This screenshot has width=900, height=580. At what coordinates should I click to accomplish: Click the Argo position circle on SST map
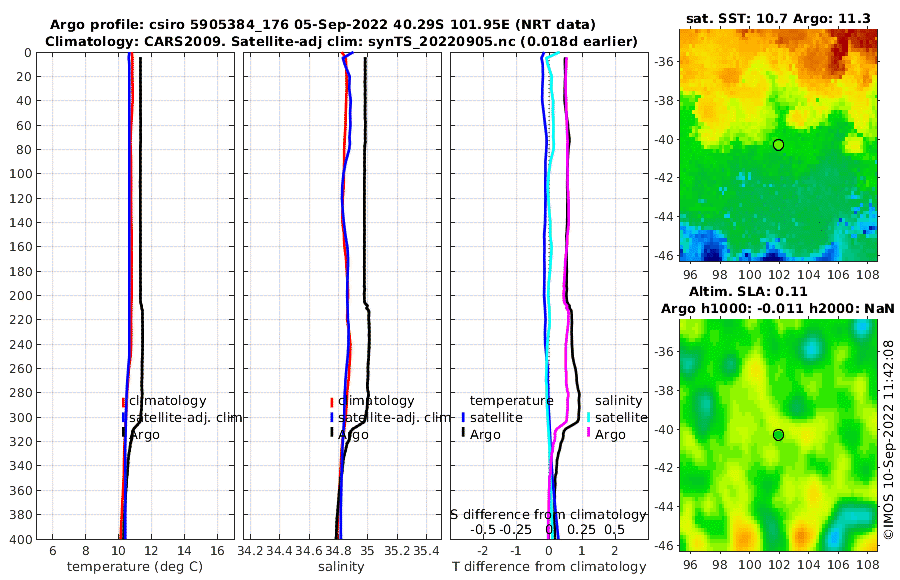(x=778, y=145)
